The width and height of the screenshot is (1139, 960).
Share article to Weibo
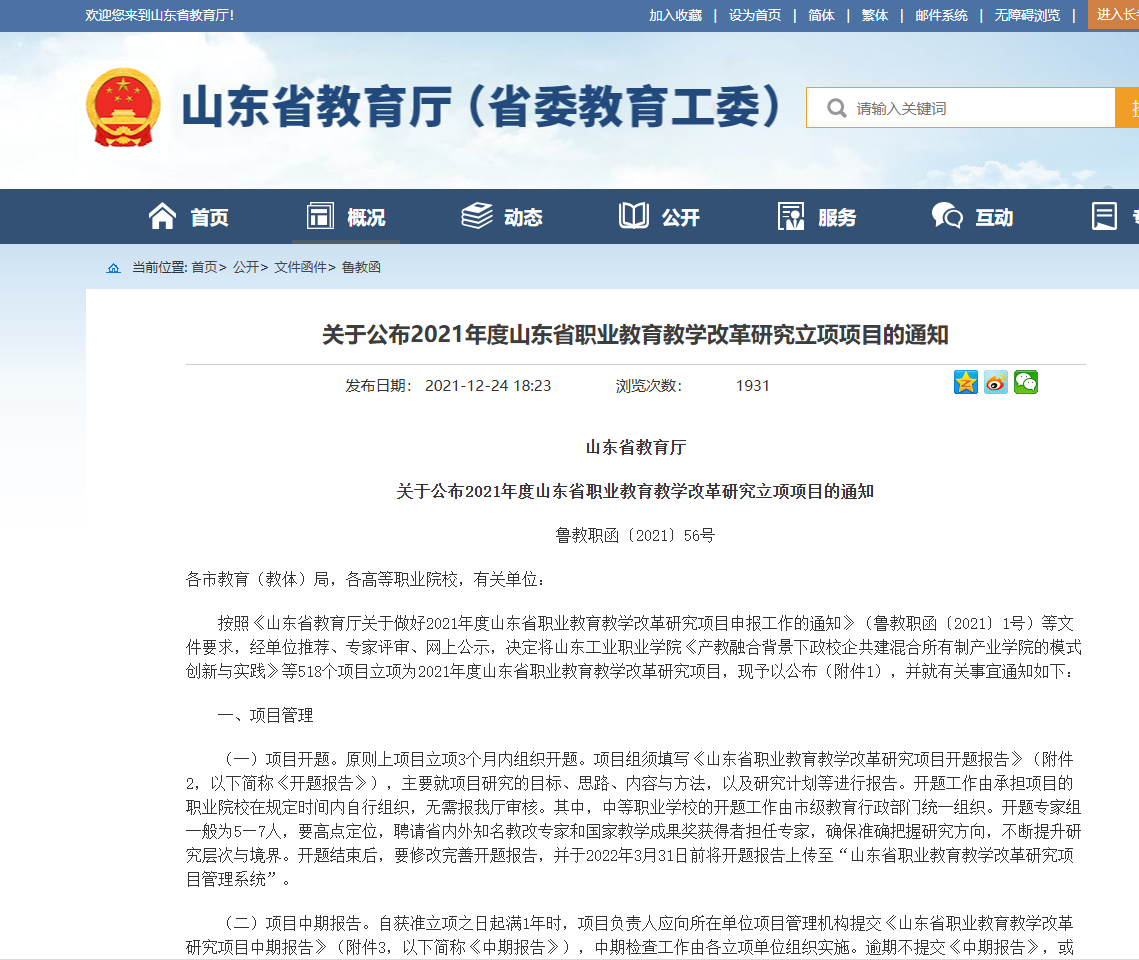tap(995, 382)
